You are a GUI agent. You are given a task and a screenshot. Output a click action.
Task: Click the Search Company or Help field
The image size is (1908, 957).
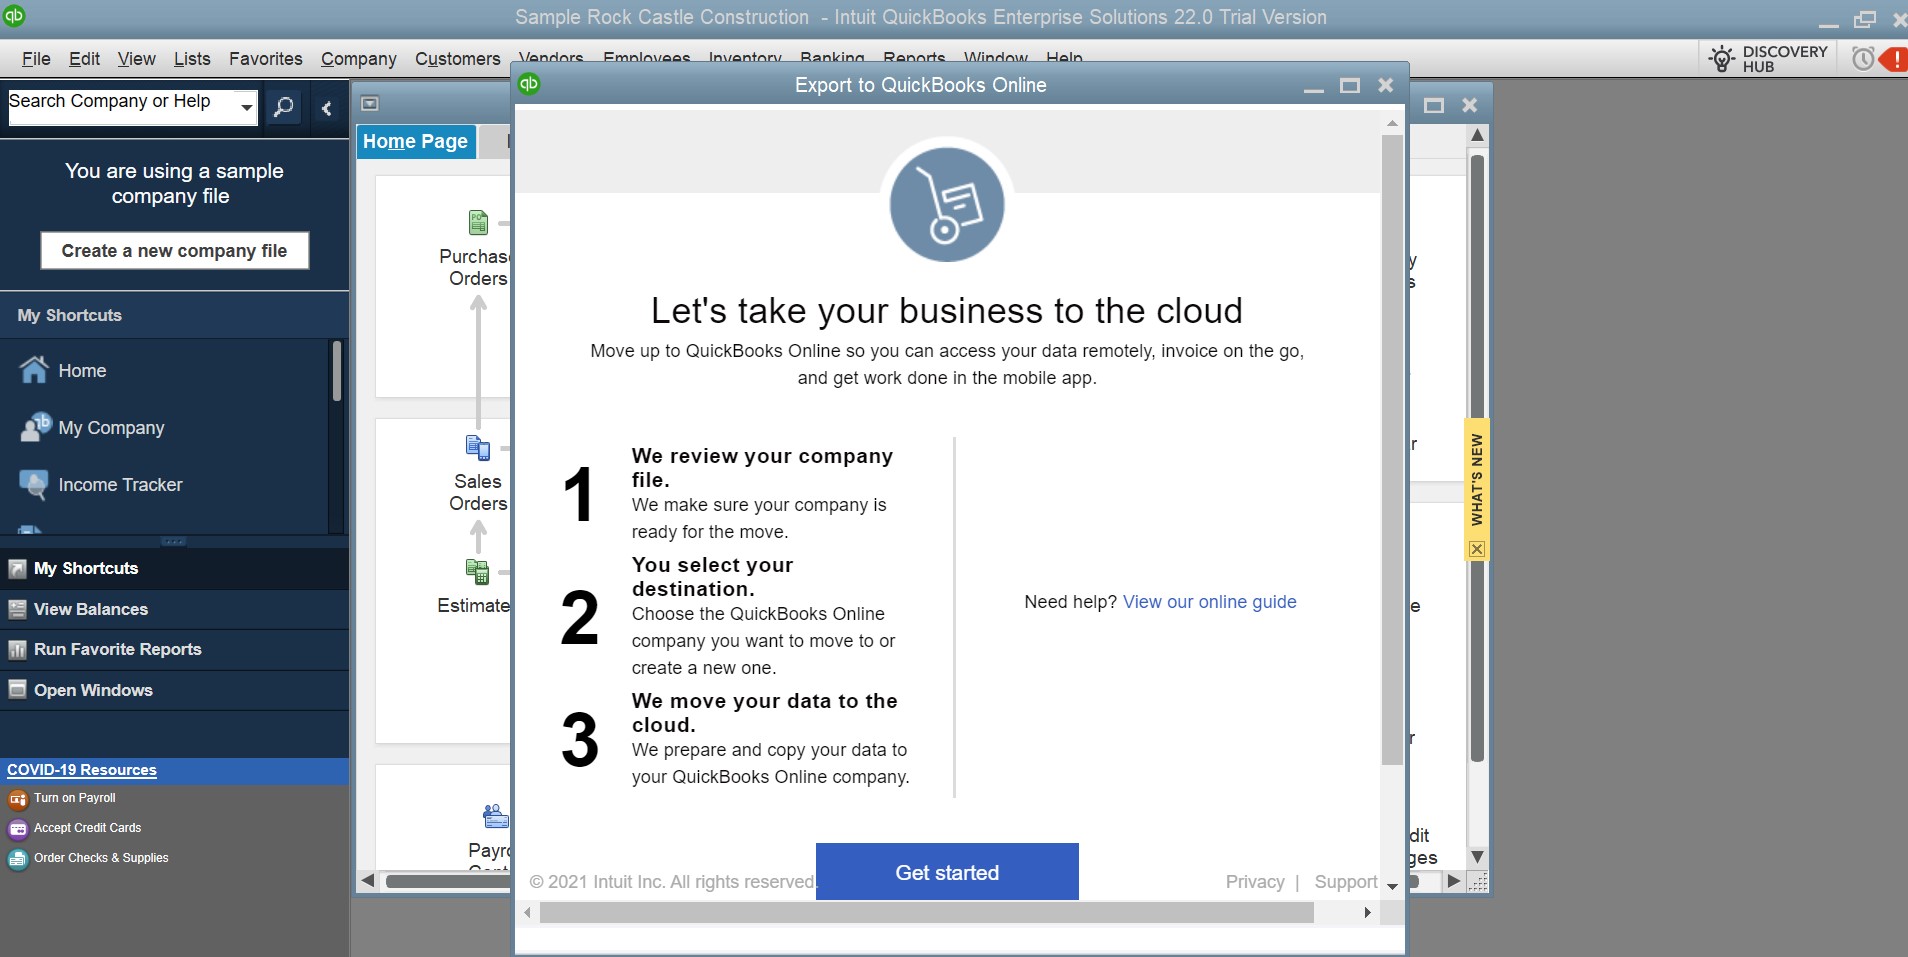(122, 106)
